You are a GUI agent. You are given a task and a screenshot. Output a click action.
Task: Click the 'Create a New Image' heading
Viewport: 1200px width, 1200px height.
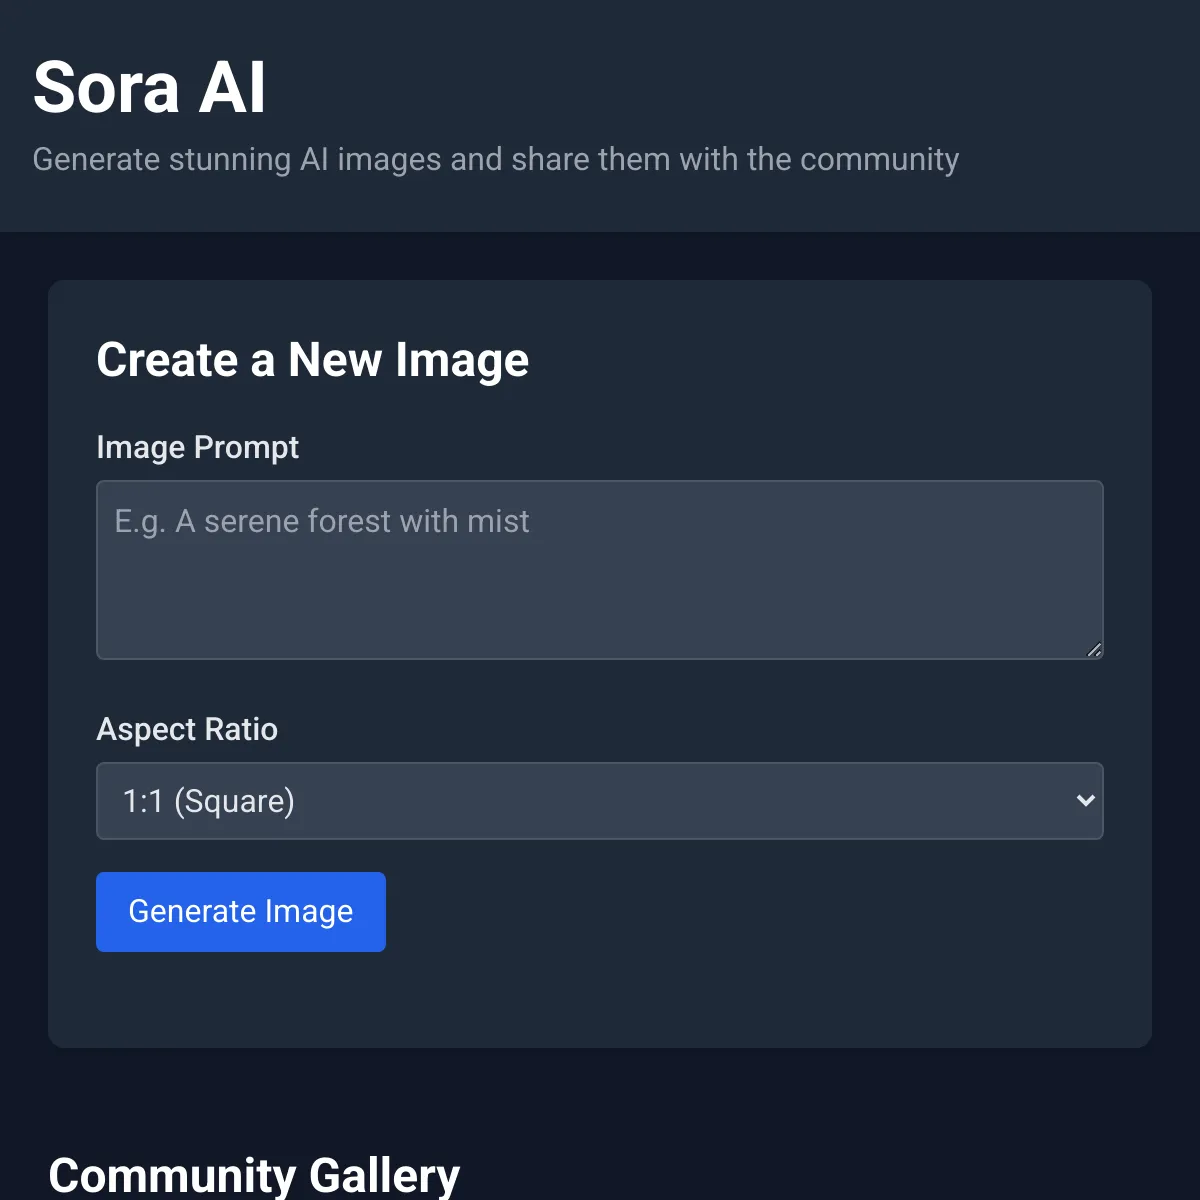[313, 360]
